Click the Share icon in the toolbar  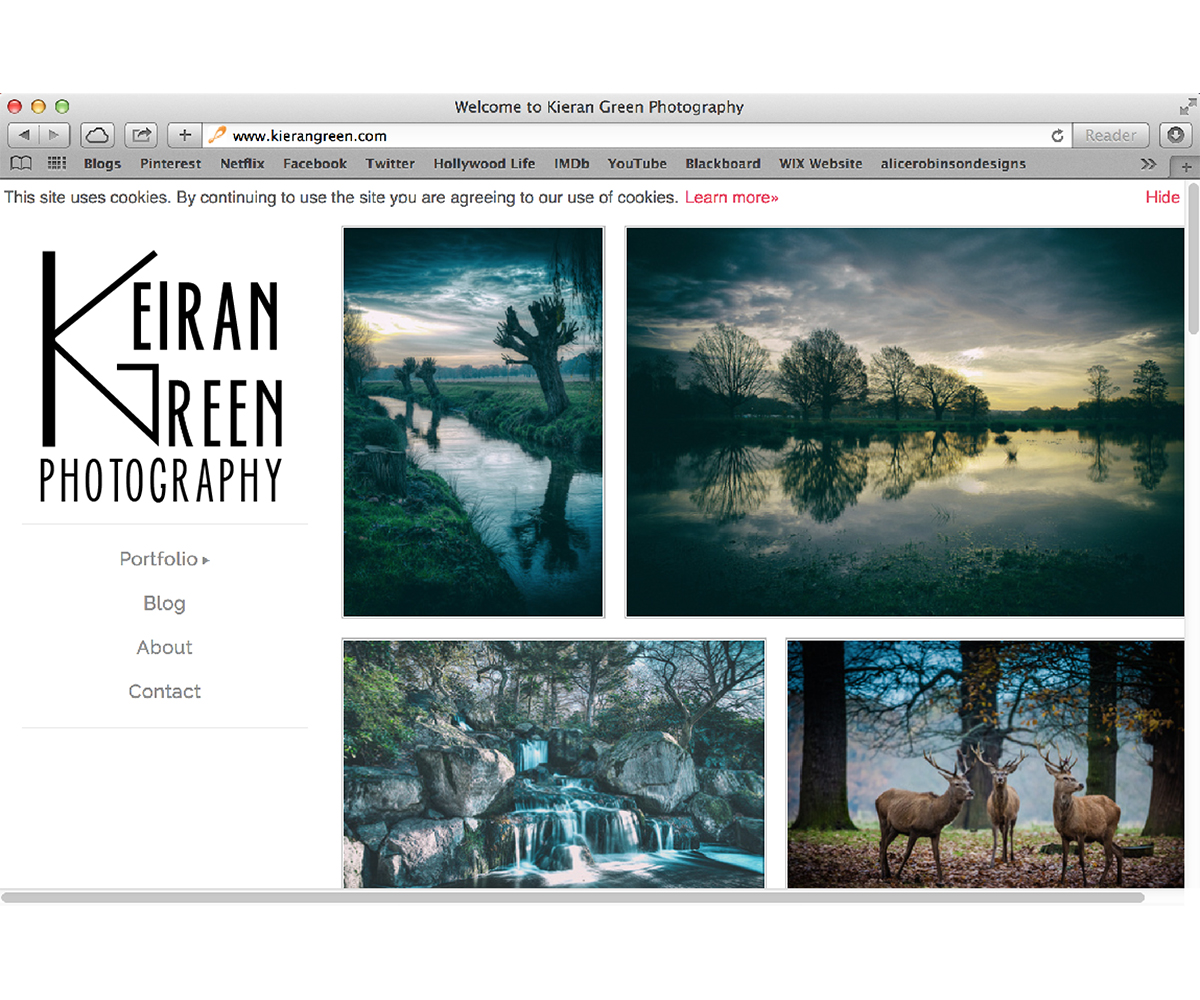[x=141, y=134]
